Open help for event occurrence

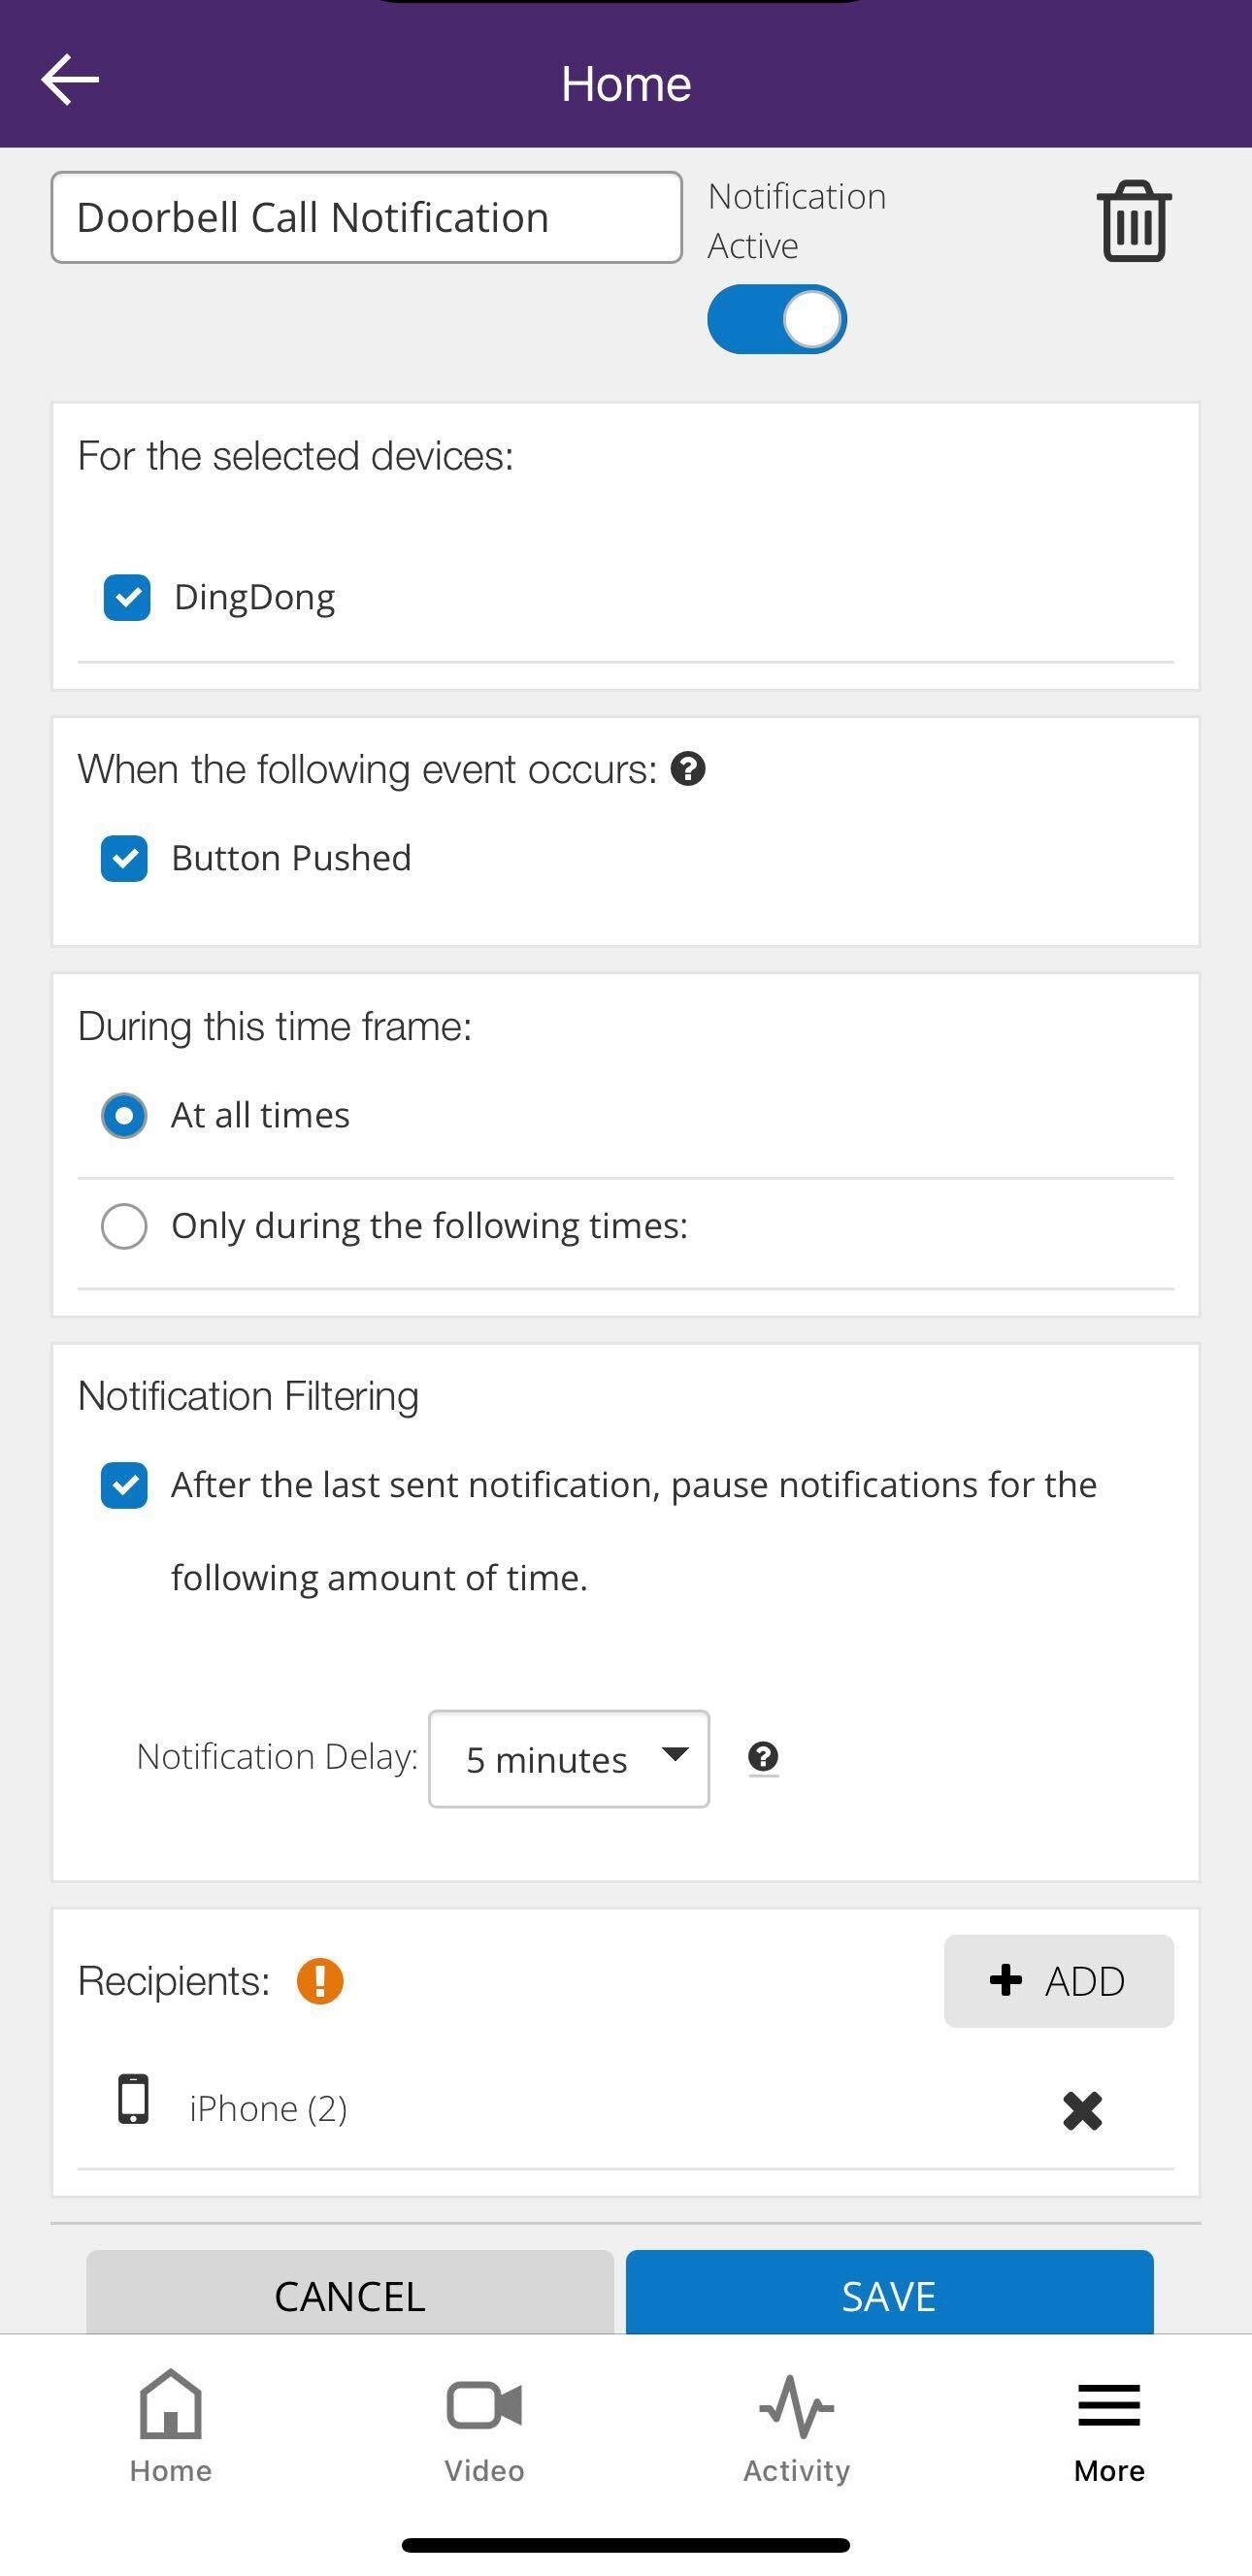[688, 769]
